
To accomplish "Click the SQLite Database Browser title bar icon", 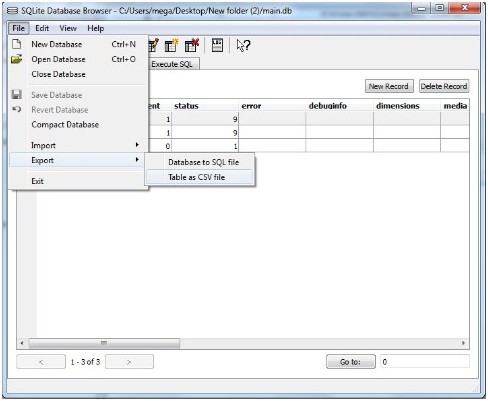I will click(x=13, y=11).
